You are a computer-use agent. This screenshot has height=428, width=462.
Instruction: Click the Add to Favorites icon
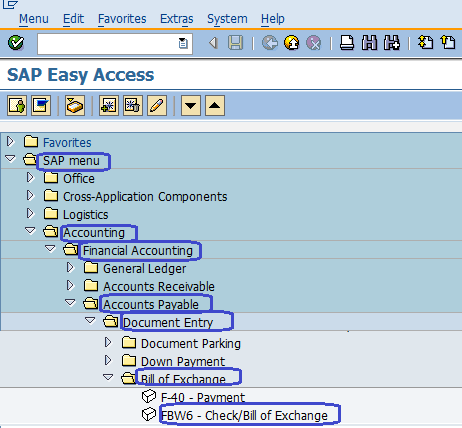click(109, 106)
